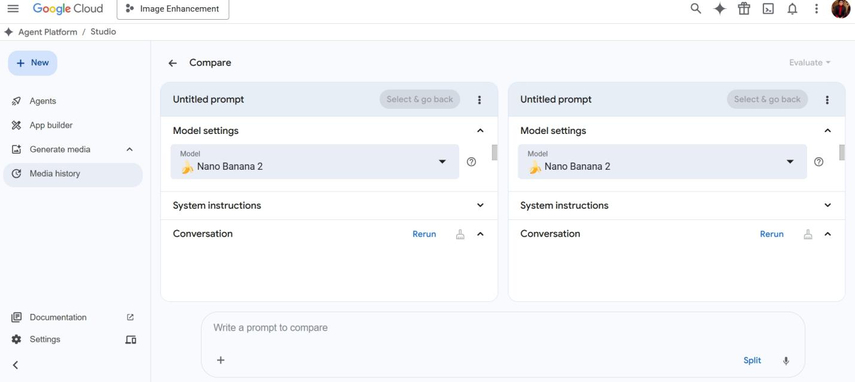Focus the Write a prompt to compare field
This screenshot has width=855, height=382.
[x=503, y=328]
